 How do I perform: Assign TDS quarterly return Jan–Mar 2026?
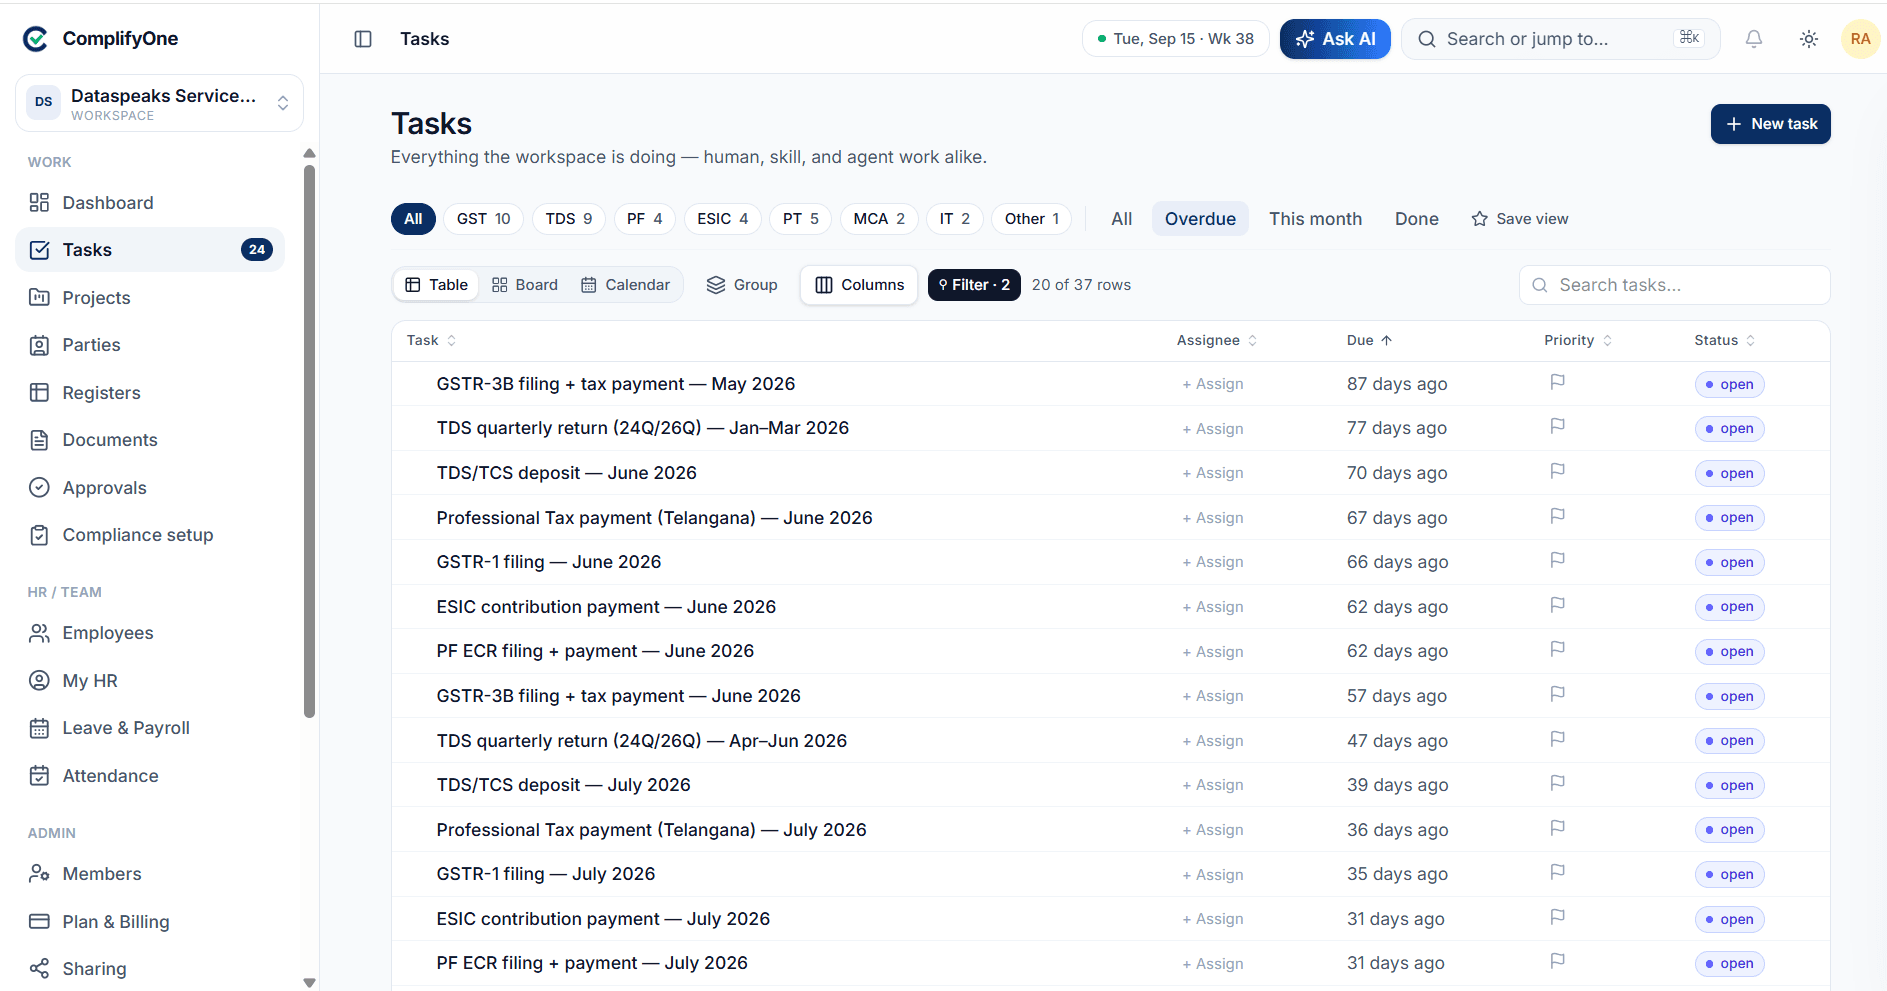pos(1213,429)
